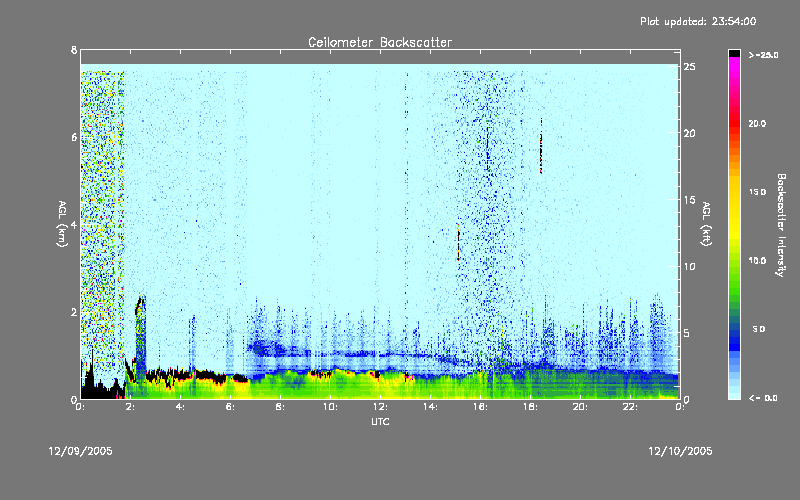Click the colorbar label ">=25.0"
This screenshot has width=800, height=500.
click(x=763, y=55)
